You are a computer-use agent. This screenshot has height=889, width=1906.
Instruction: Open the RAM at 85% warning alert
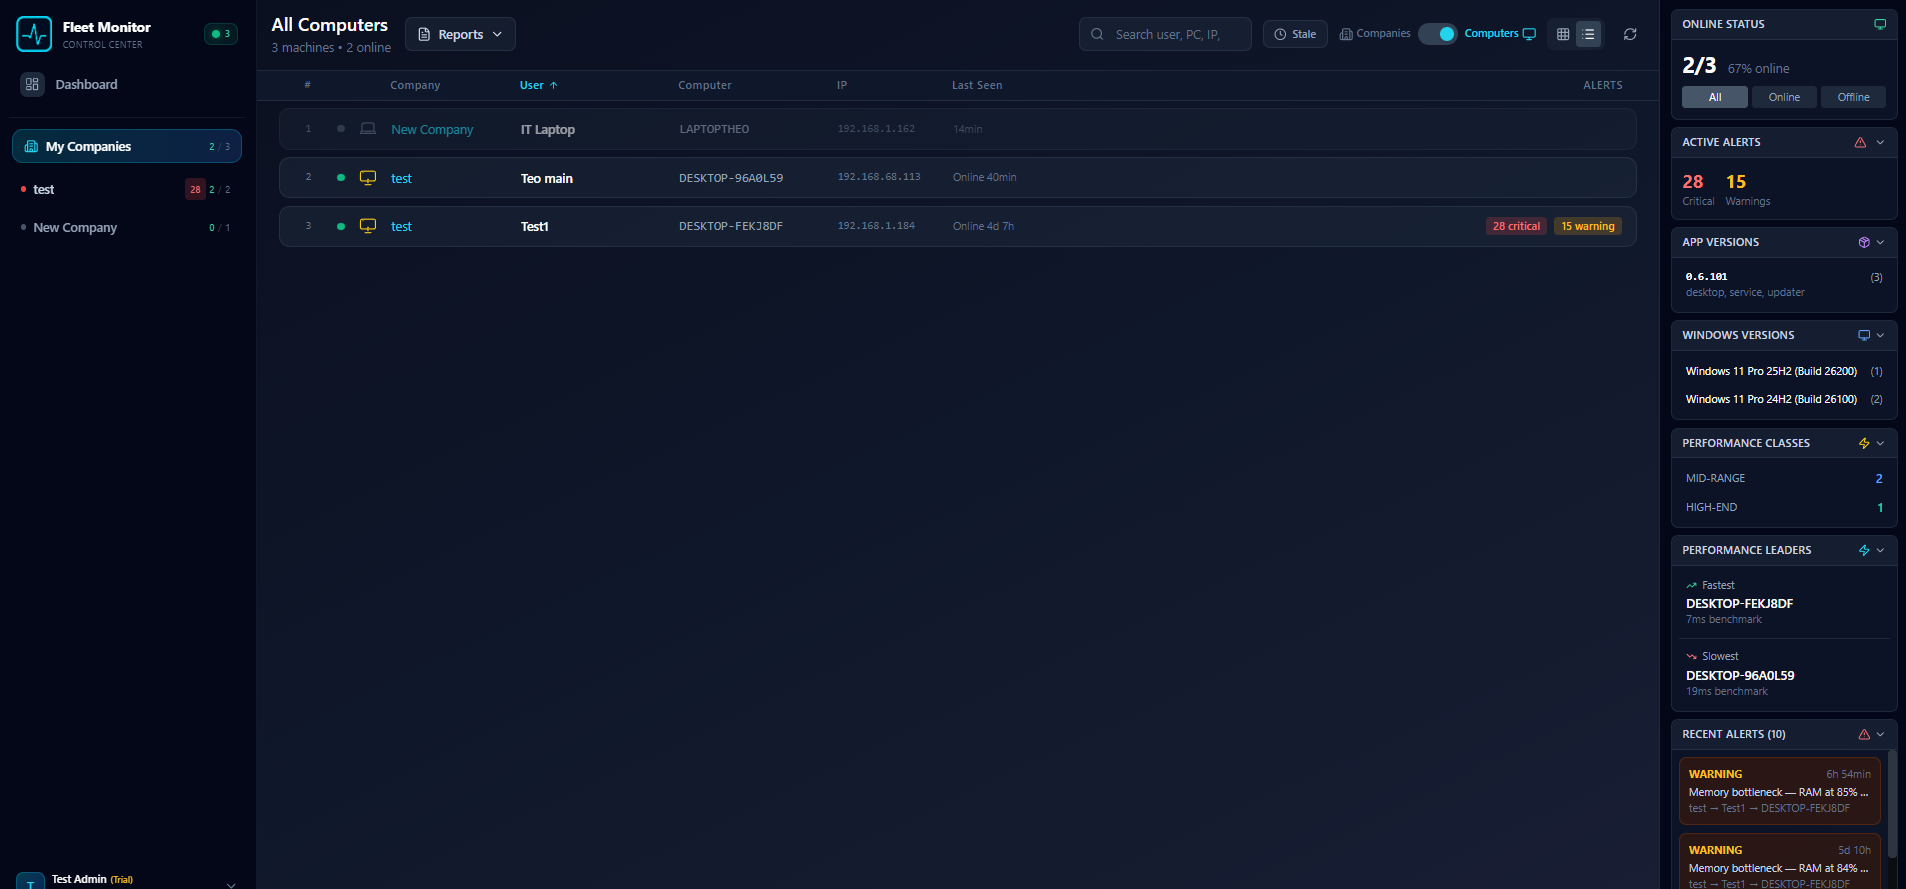(x=1779, y=790)
